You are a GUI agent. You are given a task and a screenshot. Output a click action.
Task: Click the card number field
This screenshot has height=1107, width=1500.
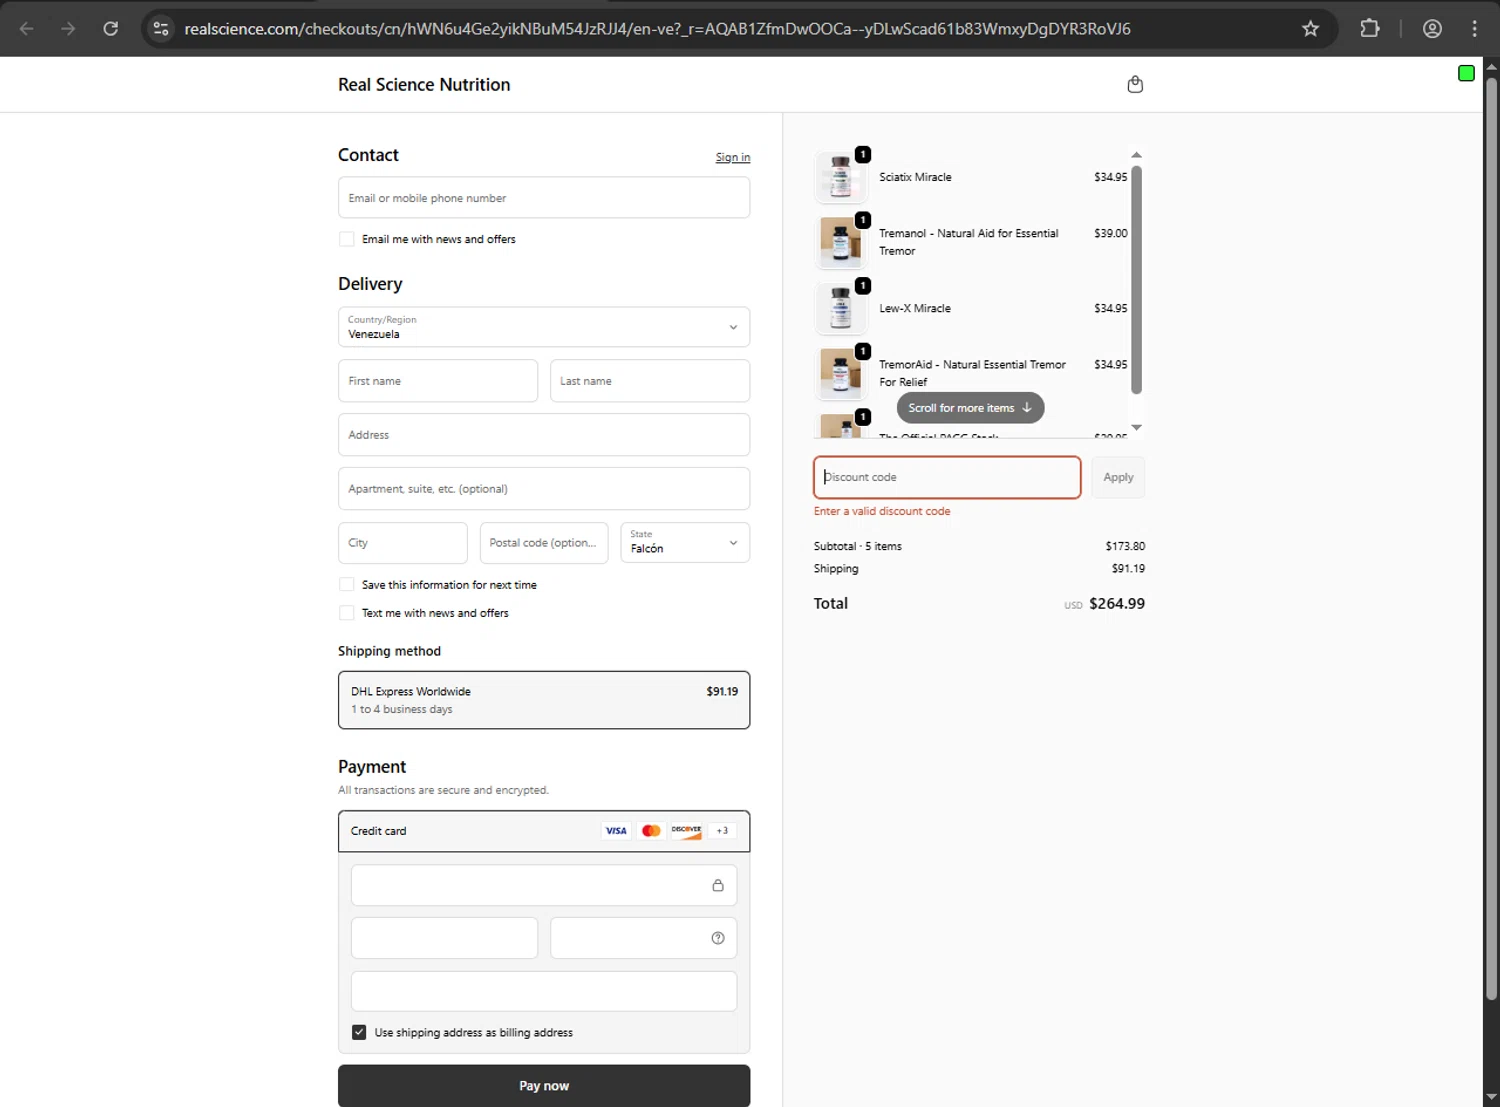pyautogui.click(x=544, y=885)
